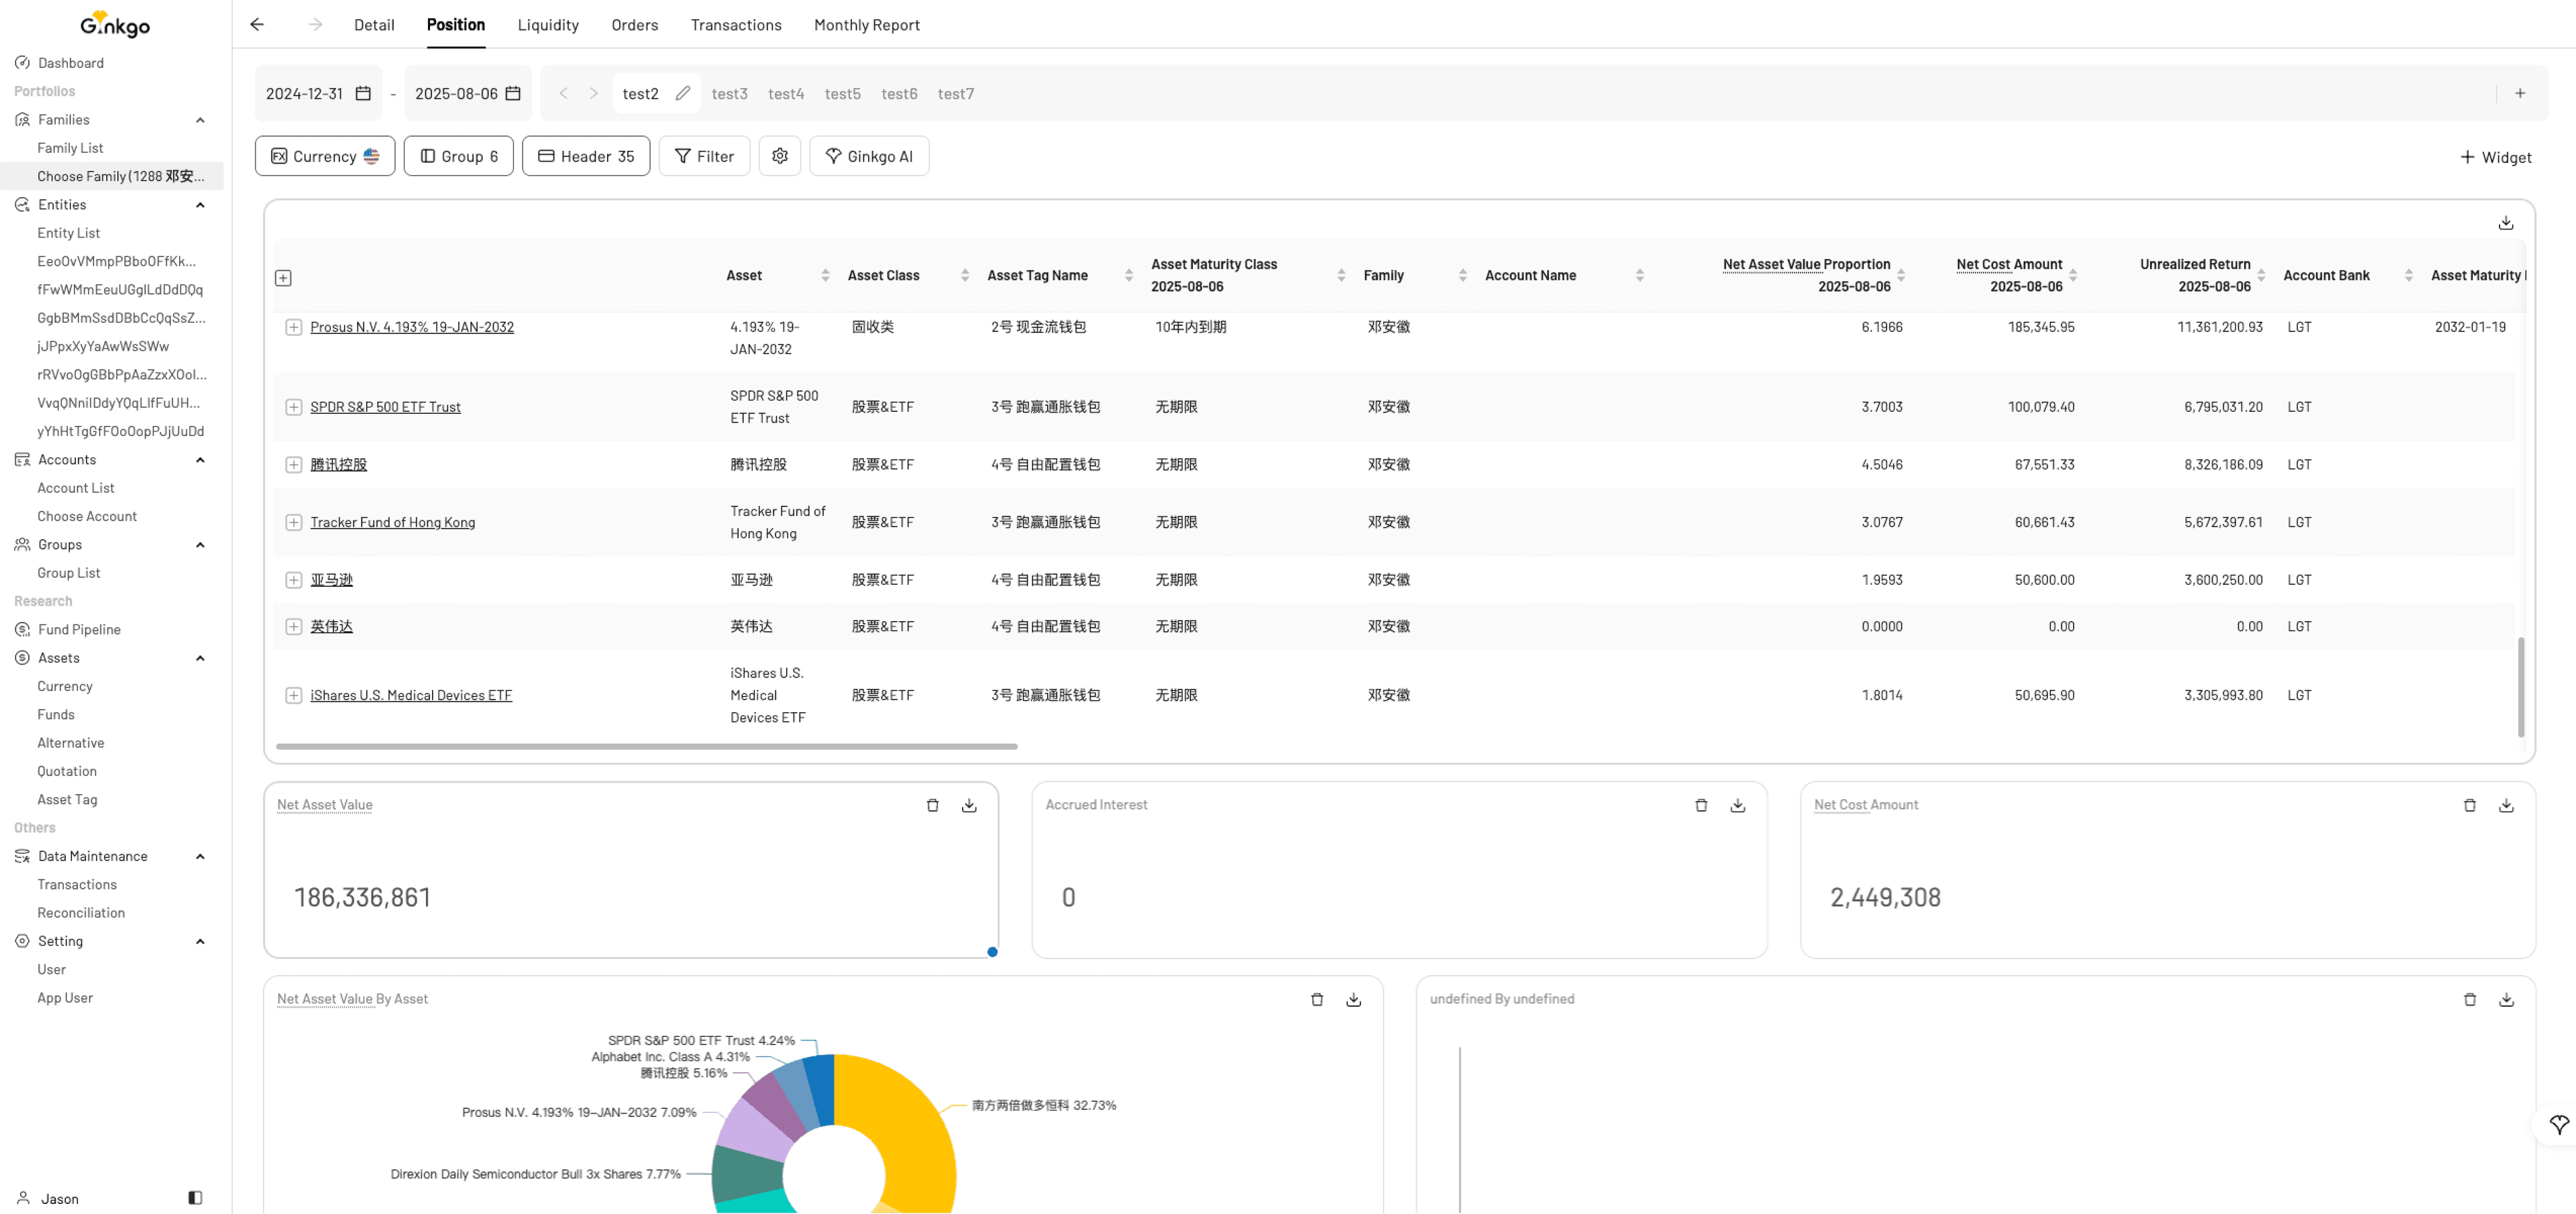Image resolution: width=2576 pixels, height=1214 pixels.
Task: Open start date calendar picker icon
Action: [363, 93]
